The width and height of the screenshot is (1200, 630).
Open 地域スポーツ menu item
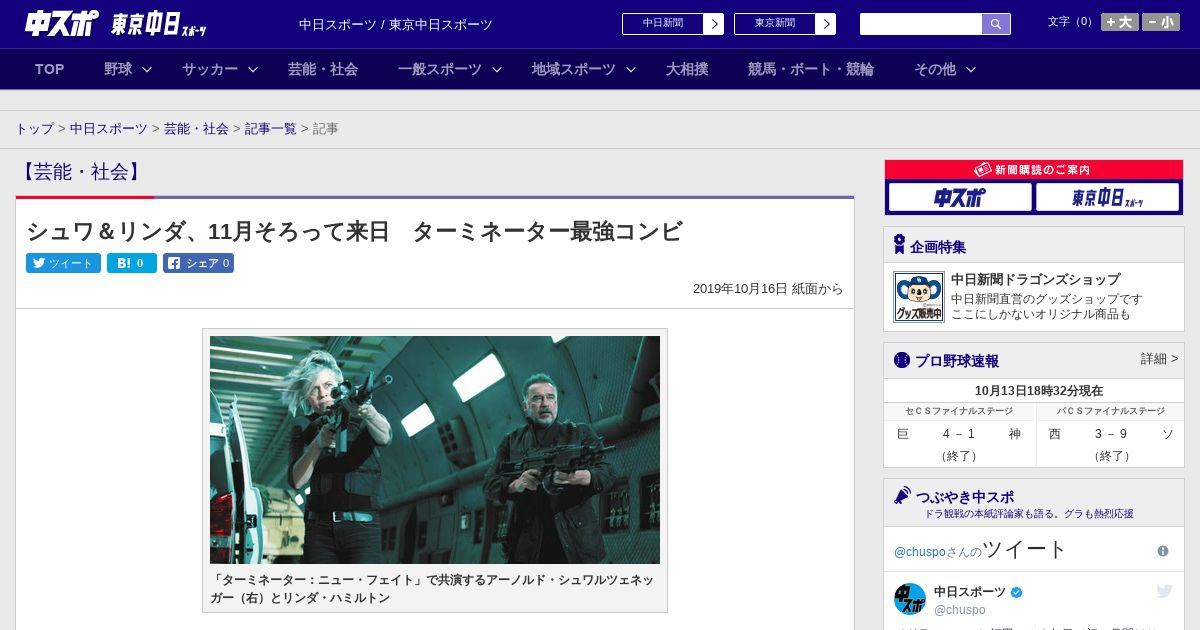pos(574,69)
